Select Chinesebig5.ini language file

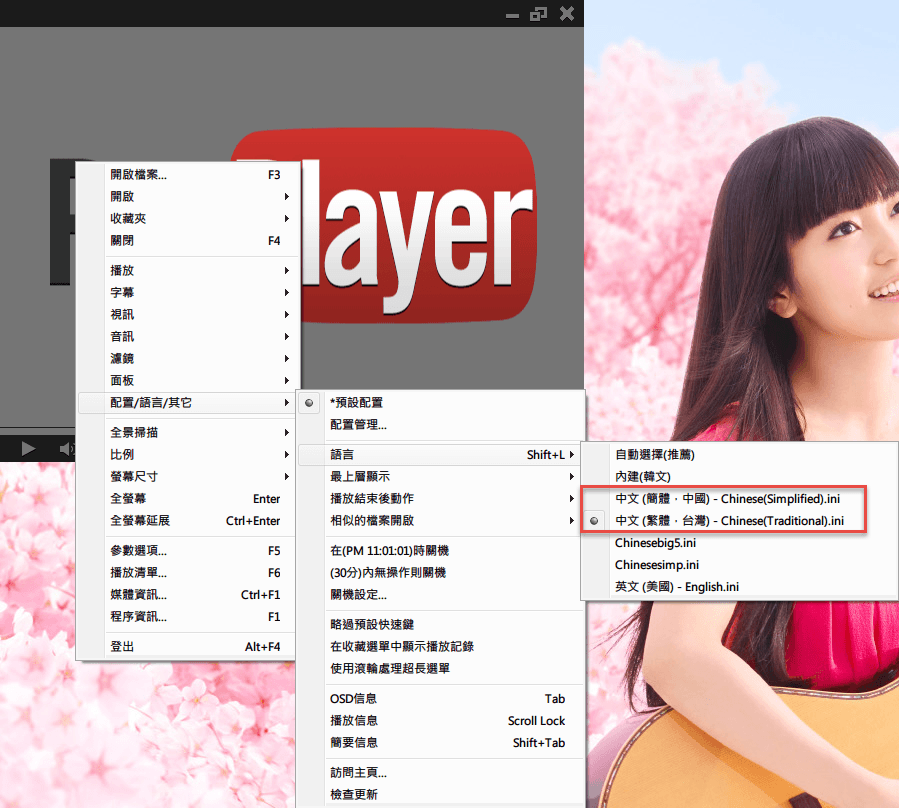tap(656, 542)
